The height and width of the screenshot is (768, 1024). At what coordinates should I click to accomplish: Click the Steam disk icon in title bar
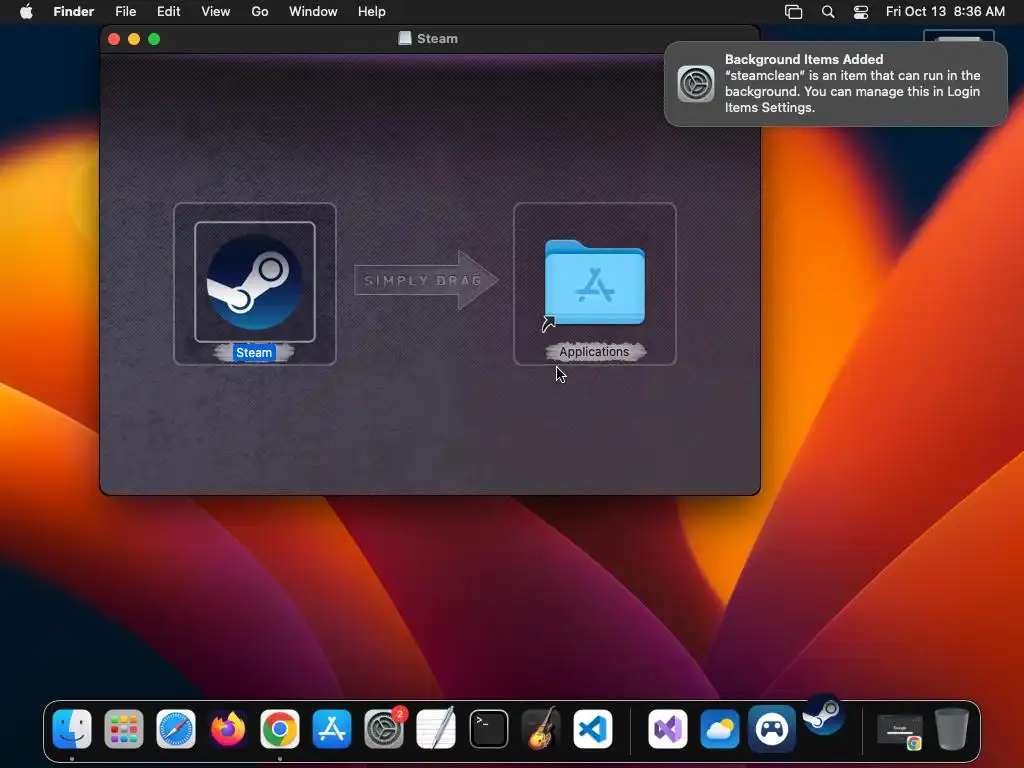pyautogui.click(x=405, y=39)
